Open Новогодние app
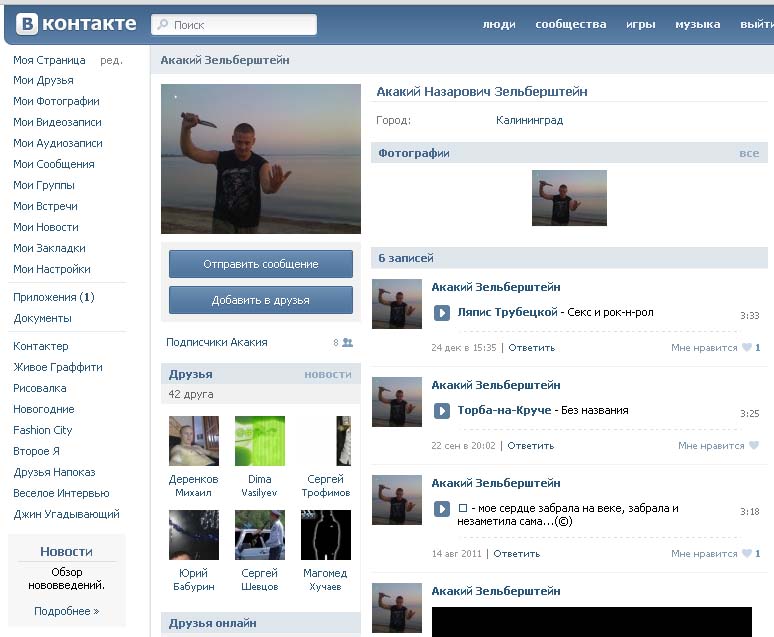 click(44, 409)
